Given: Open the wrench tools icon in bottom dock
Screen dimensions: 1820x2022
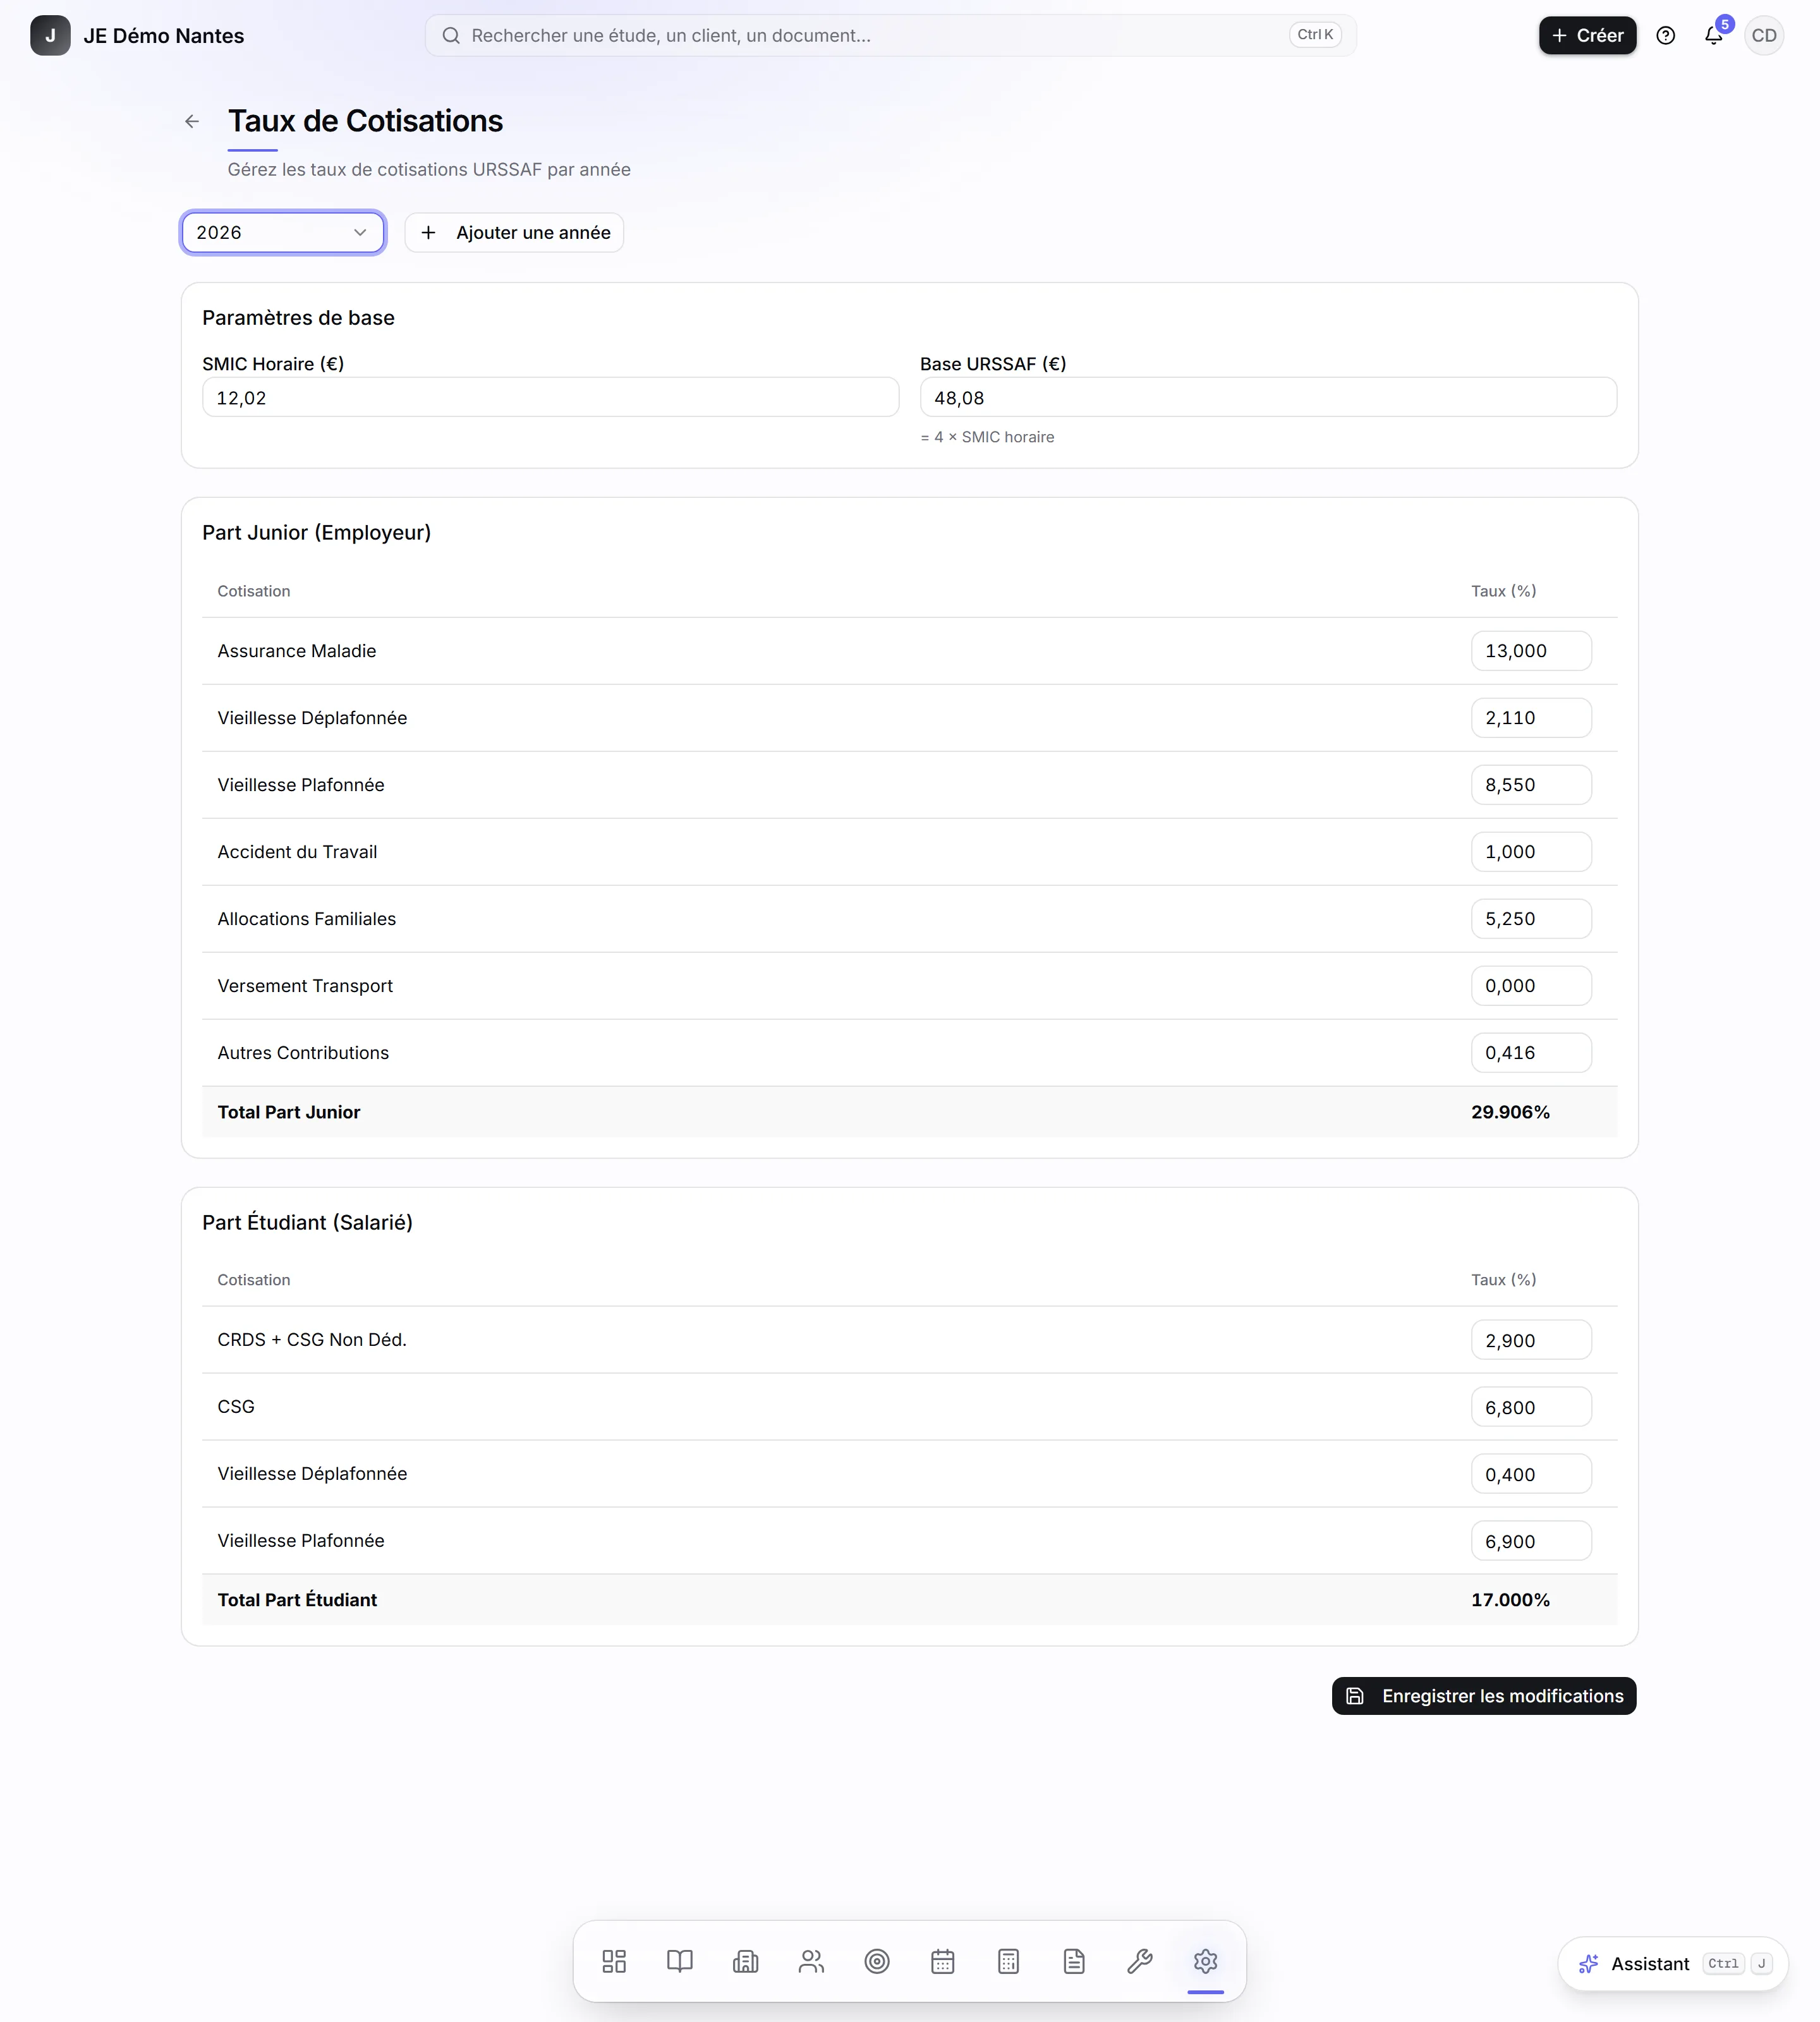Looking at the screenshot, I should click(1140, 1961).
